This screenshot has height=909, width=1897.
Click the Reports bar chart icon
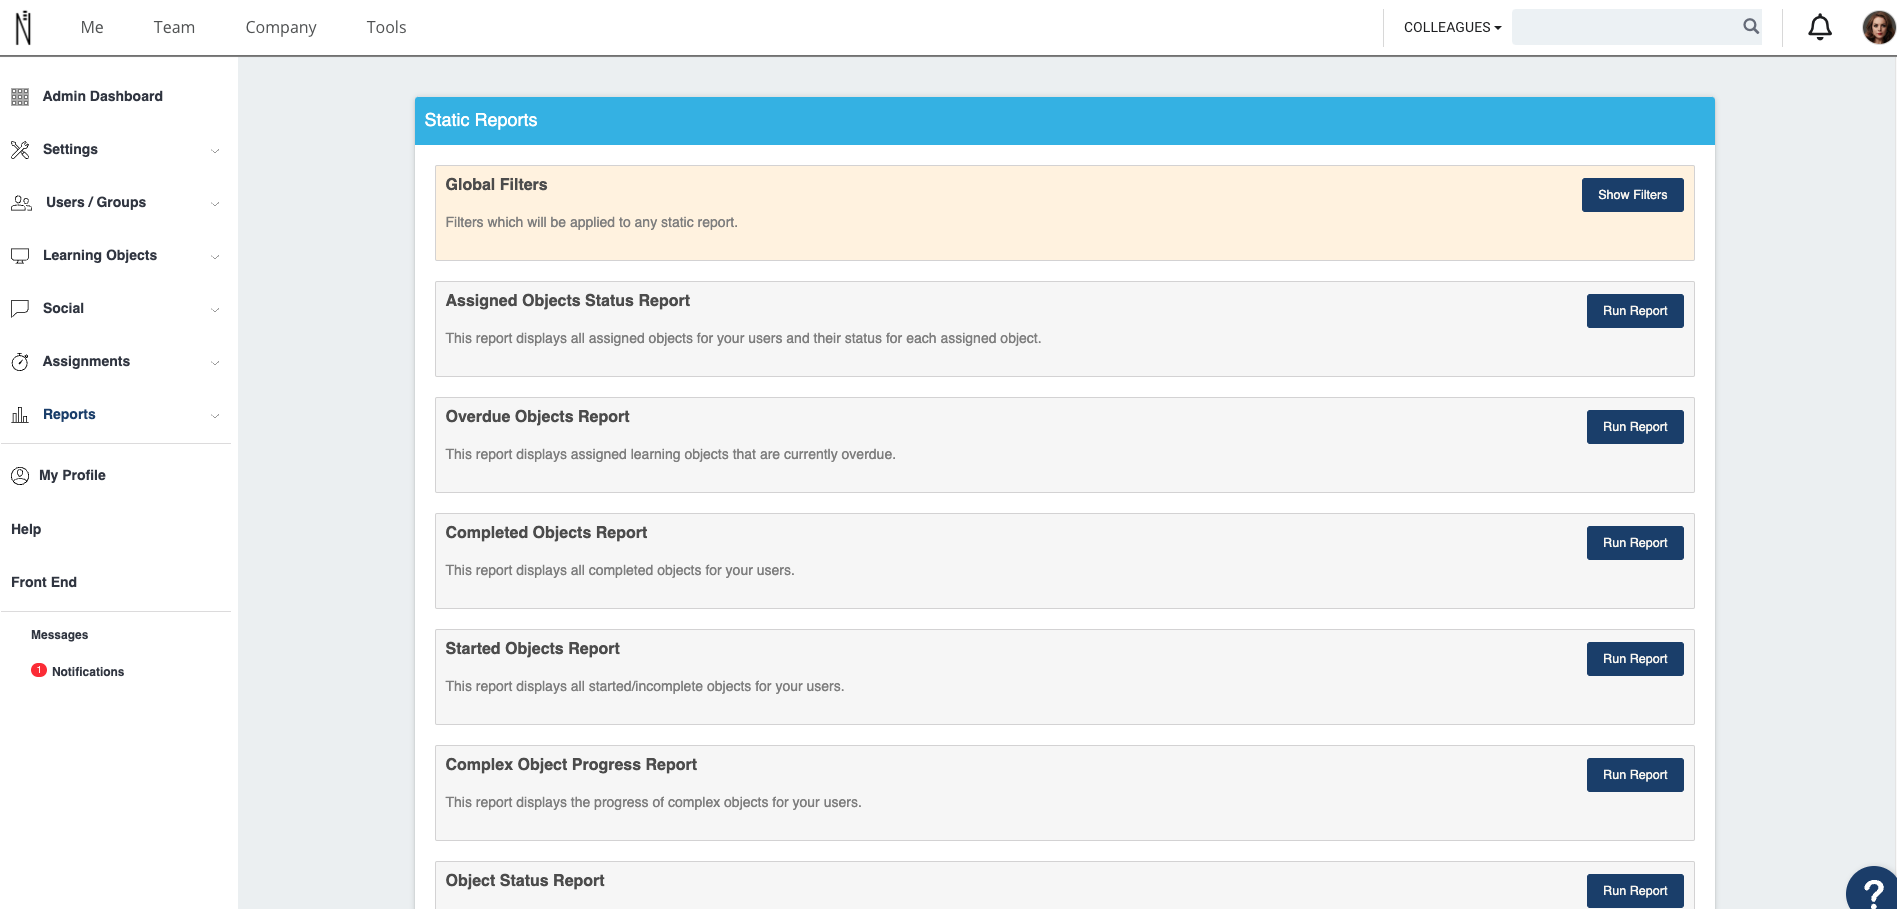click(20, 414)
